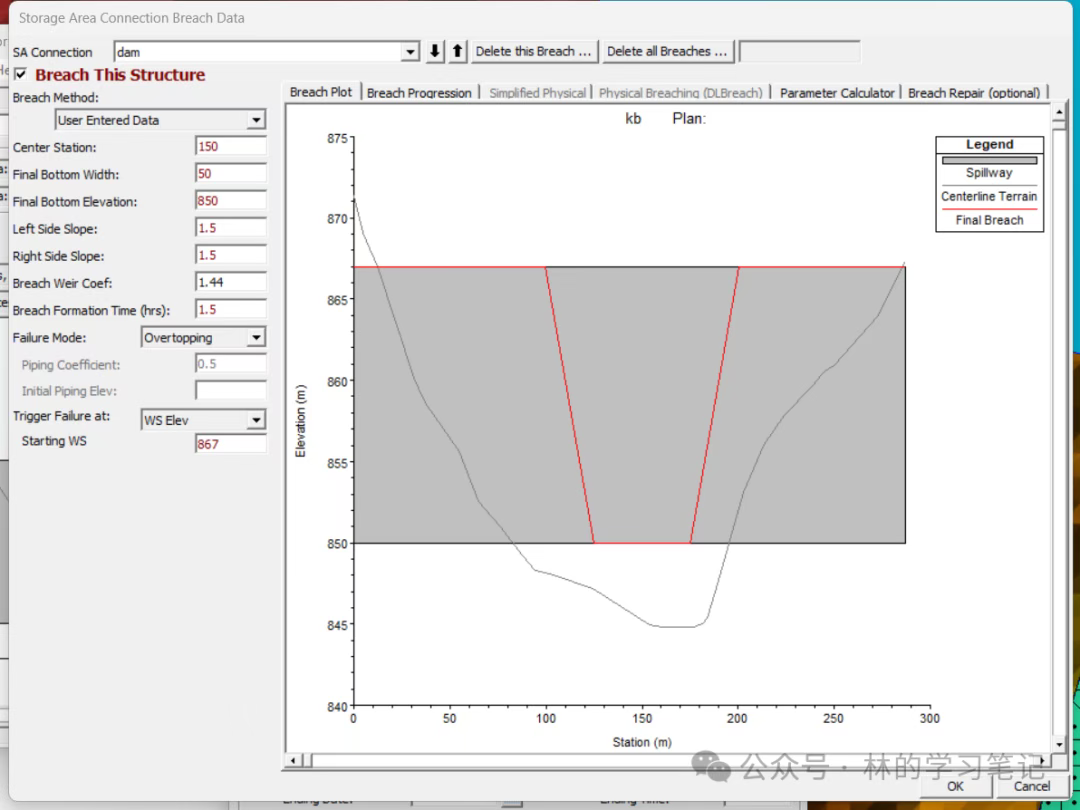This screenshot has width=1080, height=810.
Task: Click the horizontal scrollbar left arrow under plot
Action: tap(294, 761)
